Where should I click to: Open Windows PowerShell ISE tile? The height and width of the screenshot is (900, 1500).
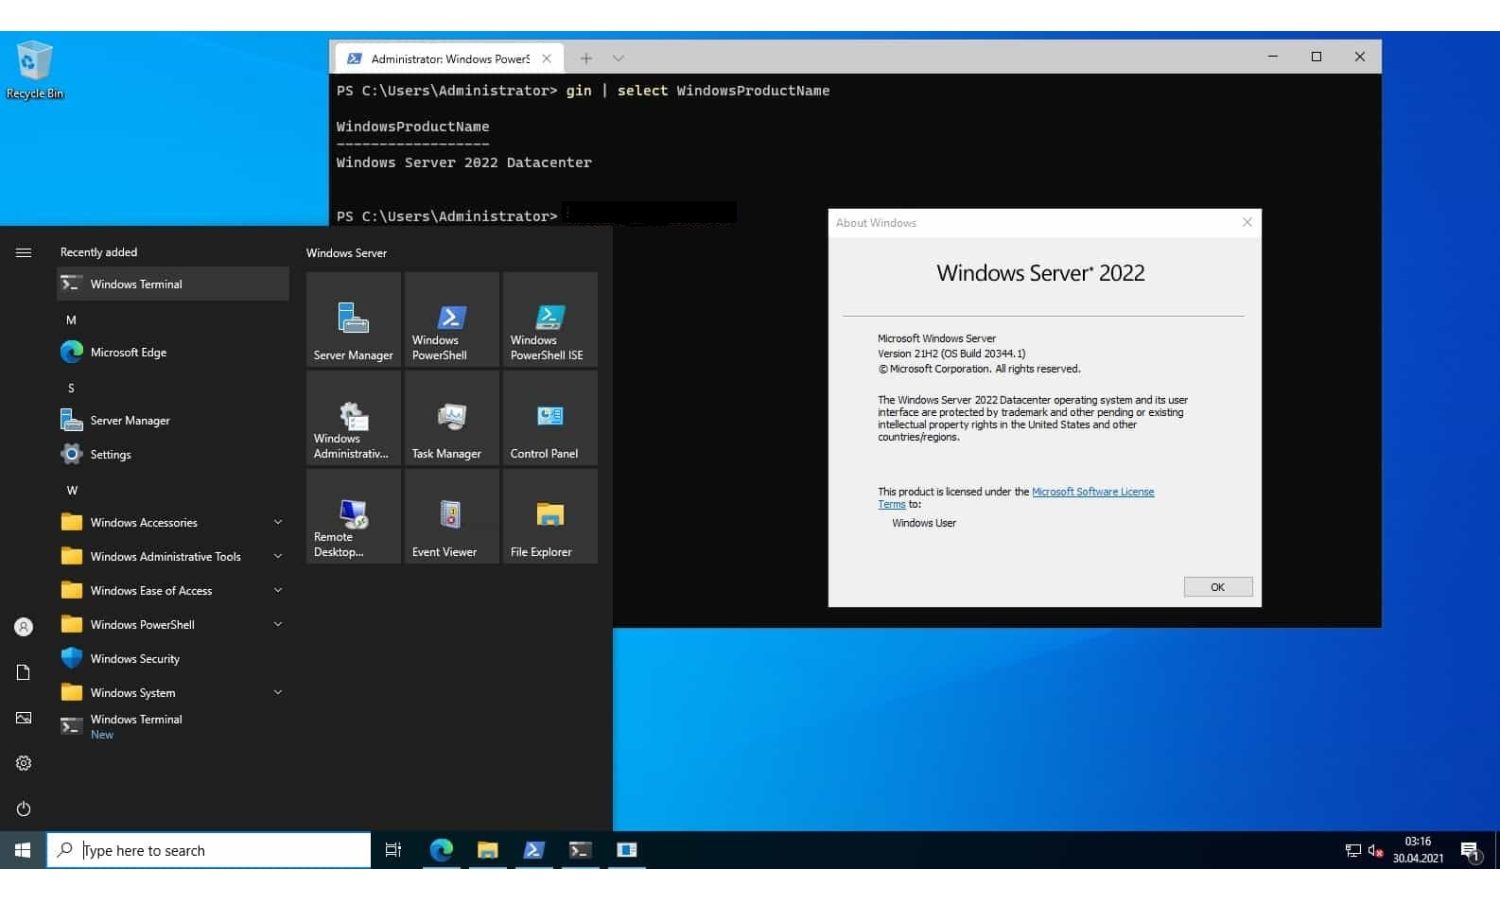click(x=550, y=319)
